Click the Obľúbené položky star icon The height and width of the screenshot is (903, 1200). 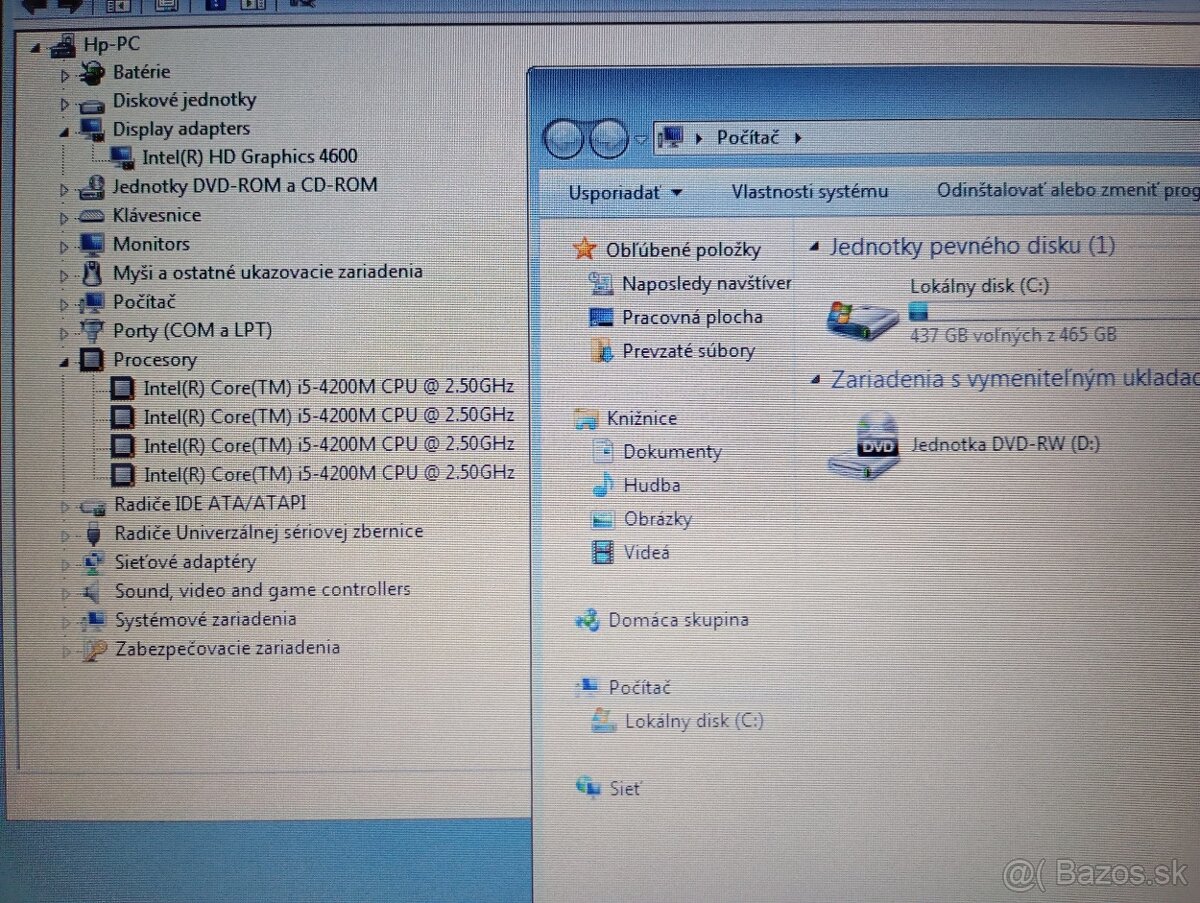pyautogui.click(x=585, y=249)
